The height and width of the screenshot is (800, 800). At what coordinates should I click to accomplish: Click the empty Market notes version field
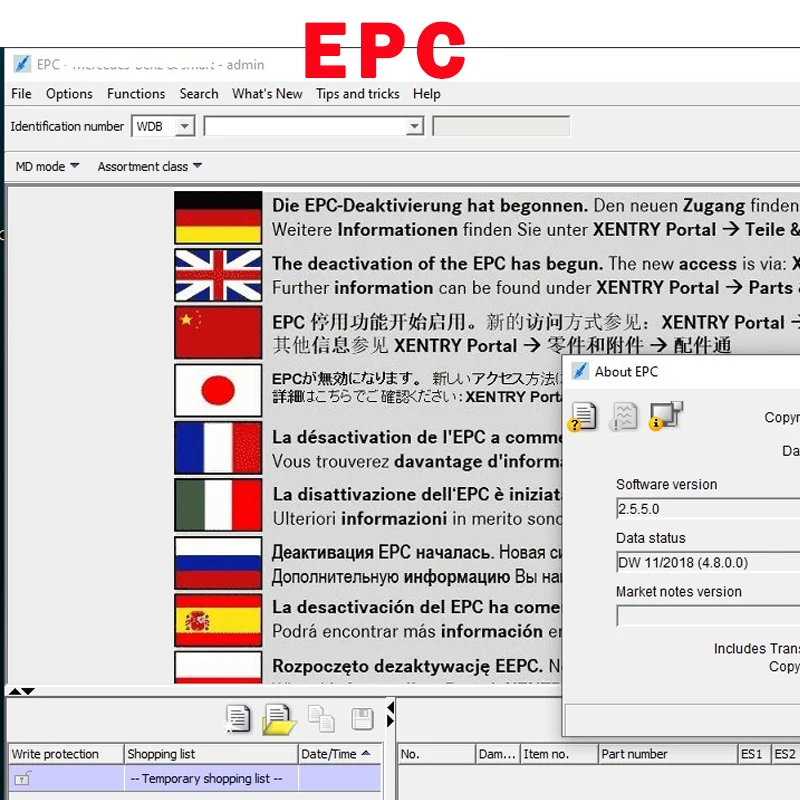click(708, 616)
